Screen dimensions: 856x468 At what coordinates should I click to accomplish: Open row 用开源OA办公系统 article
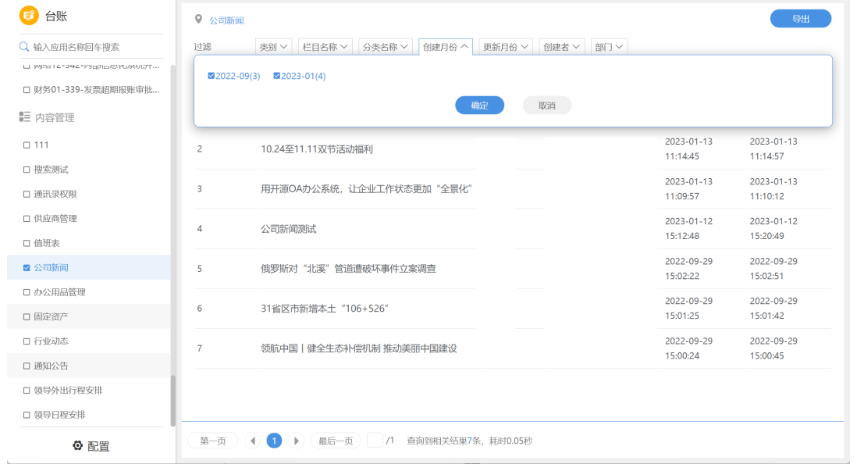point(366,189)
